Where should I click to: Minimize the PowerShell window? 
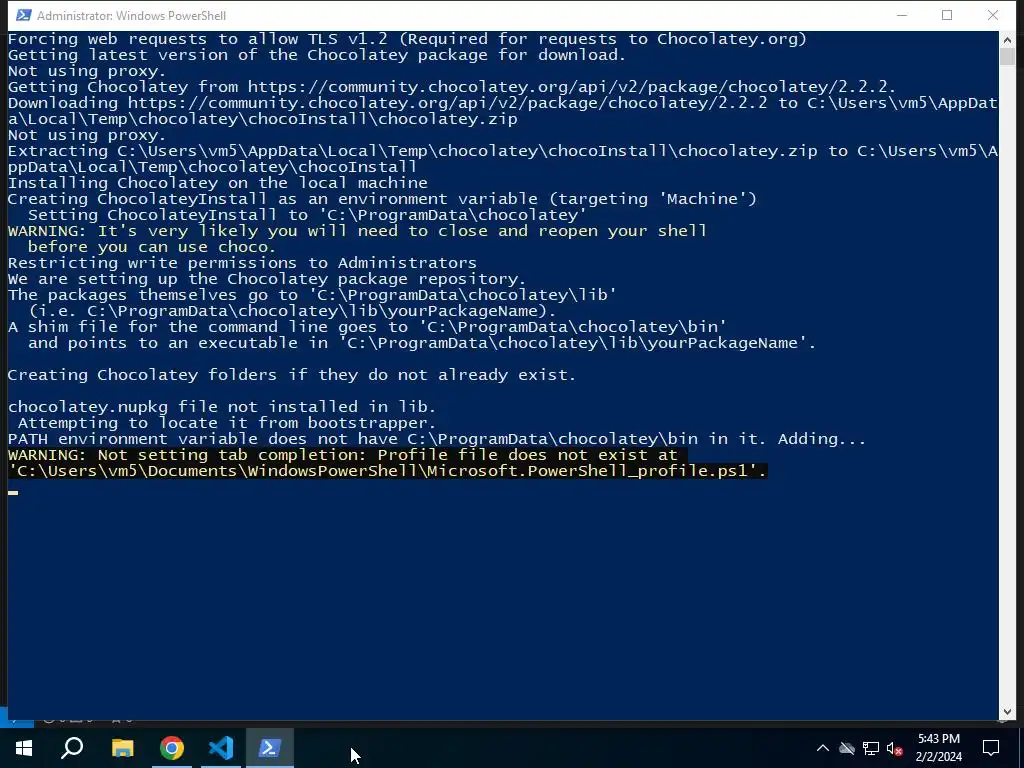(902, 15)
